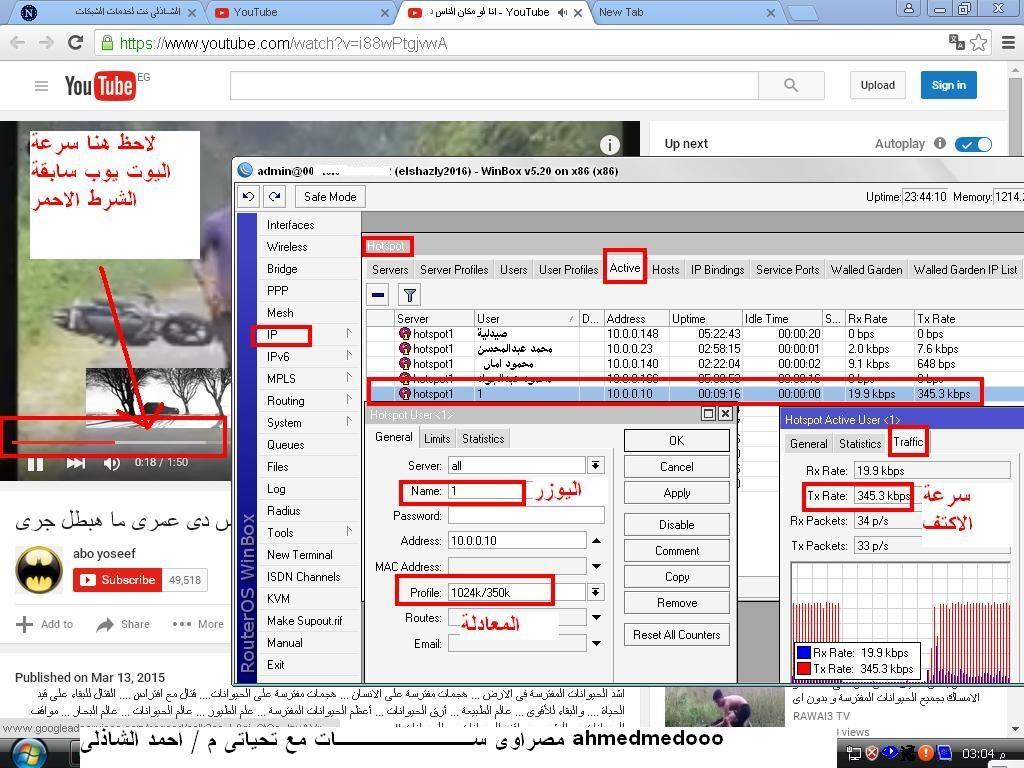Skip to the next video

(75, 463)
